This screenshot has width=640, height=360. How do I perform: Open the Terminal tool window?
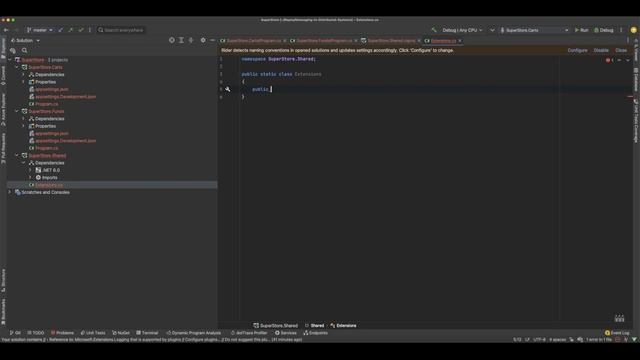coord(147,333)
